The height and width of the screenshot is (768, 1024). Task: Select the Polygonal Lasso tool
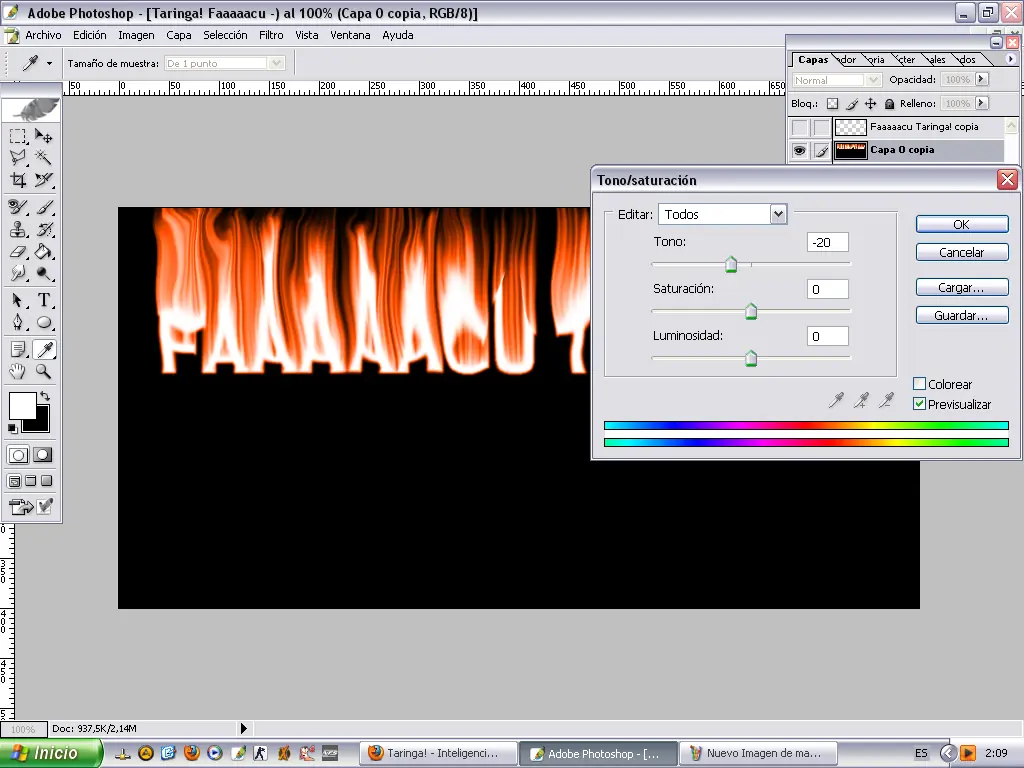[x=18, y=157]
